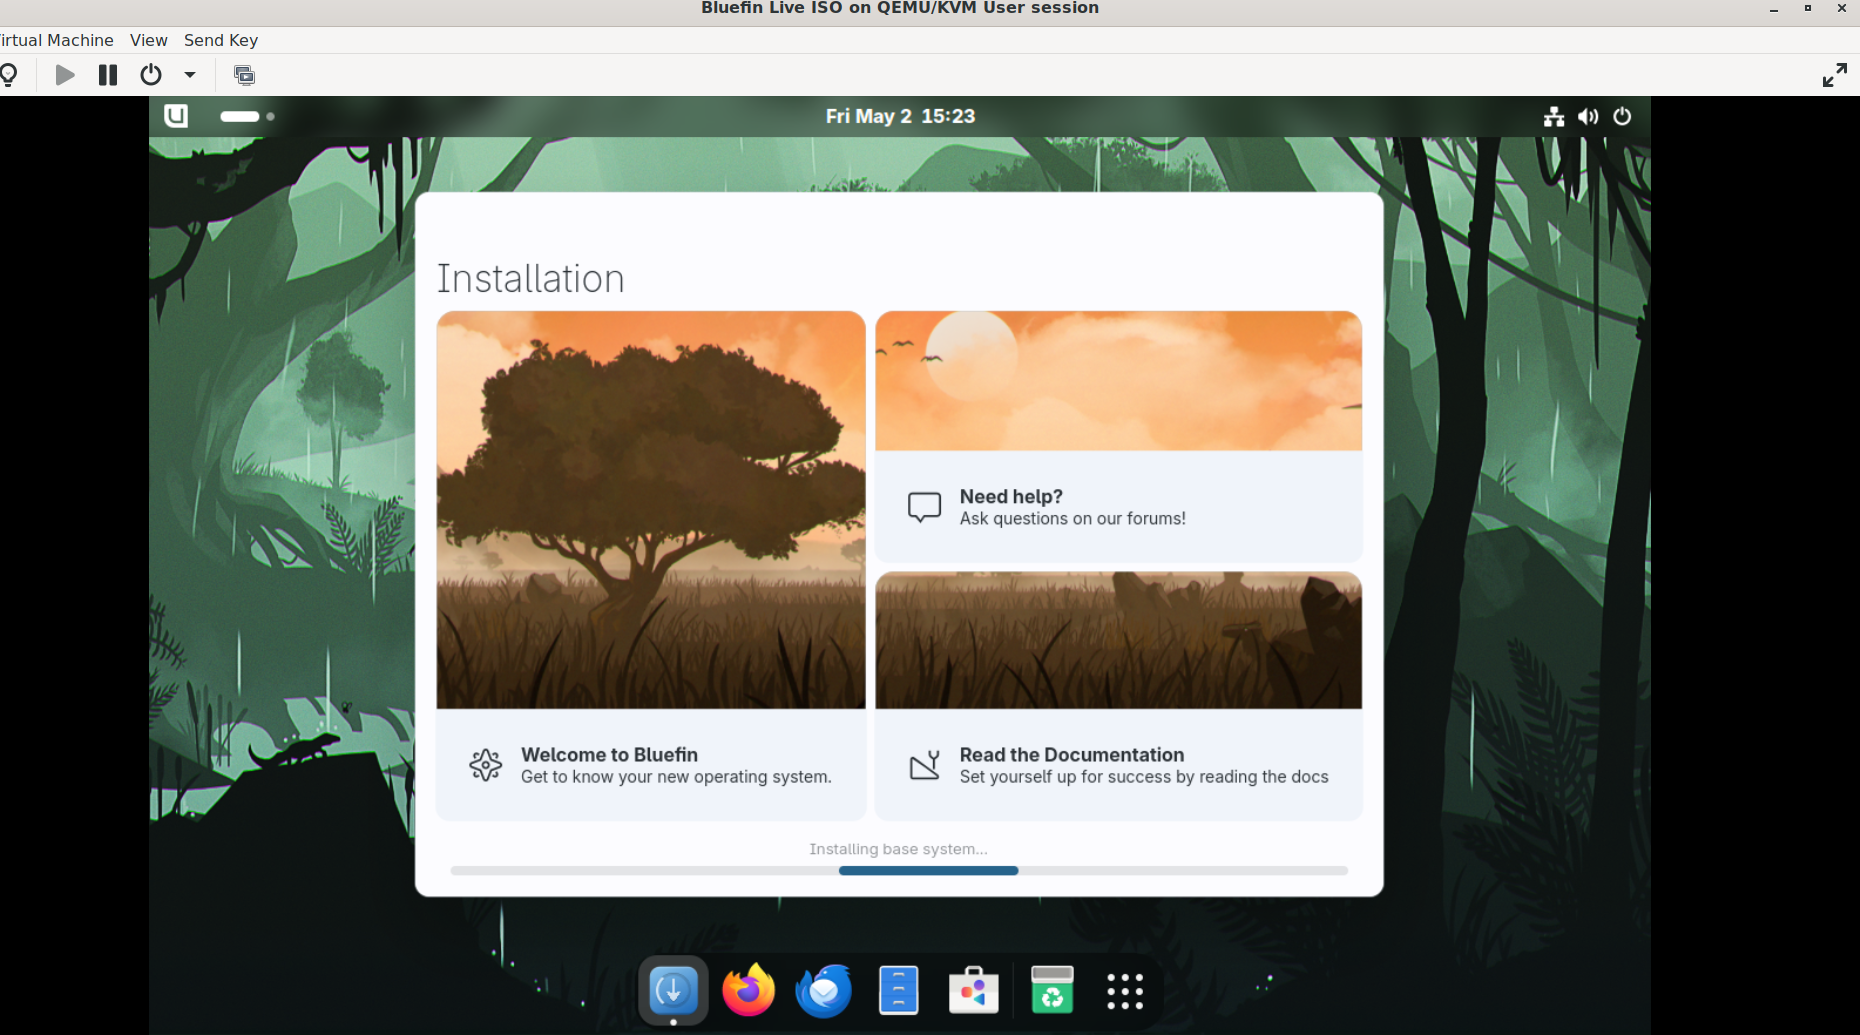Launch Firefox from the dock
The width and height of the screenshot is (1860, 1035).
tap(748, 991)
